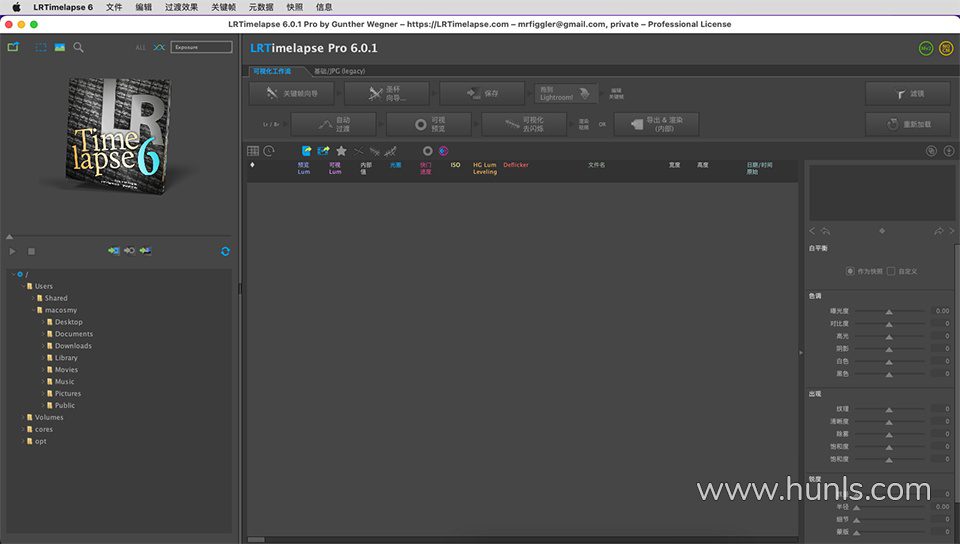Click the 导出 & 渲染 (内部) button
Image resolution: width=960 pixels, height=544 pixels.
tap(656, 124)
